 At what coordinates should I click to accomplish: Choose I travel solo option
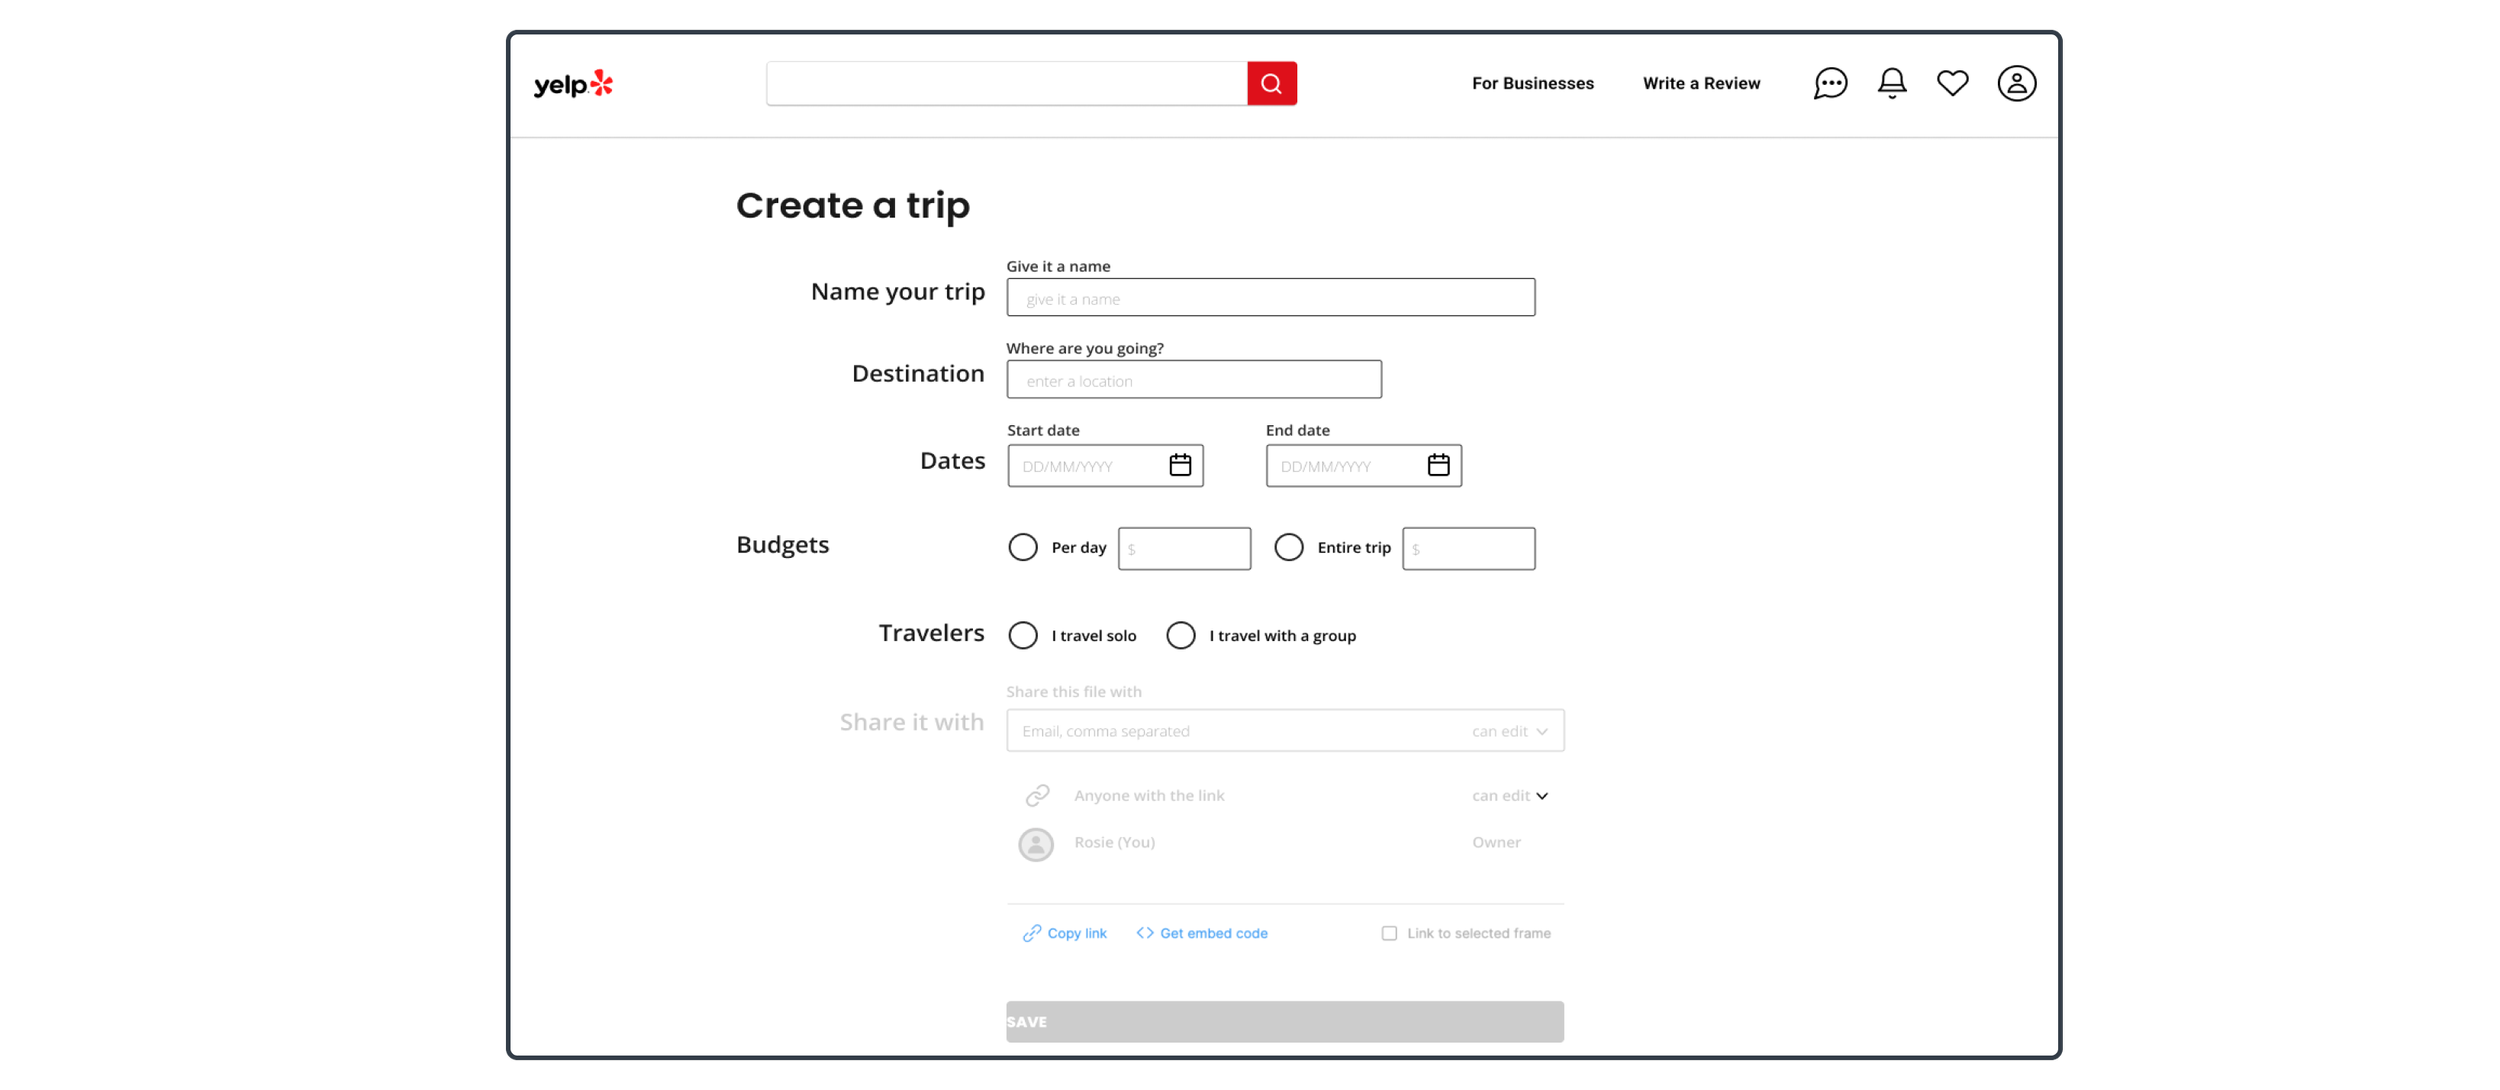(1023, 635)
